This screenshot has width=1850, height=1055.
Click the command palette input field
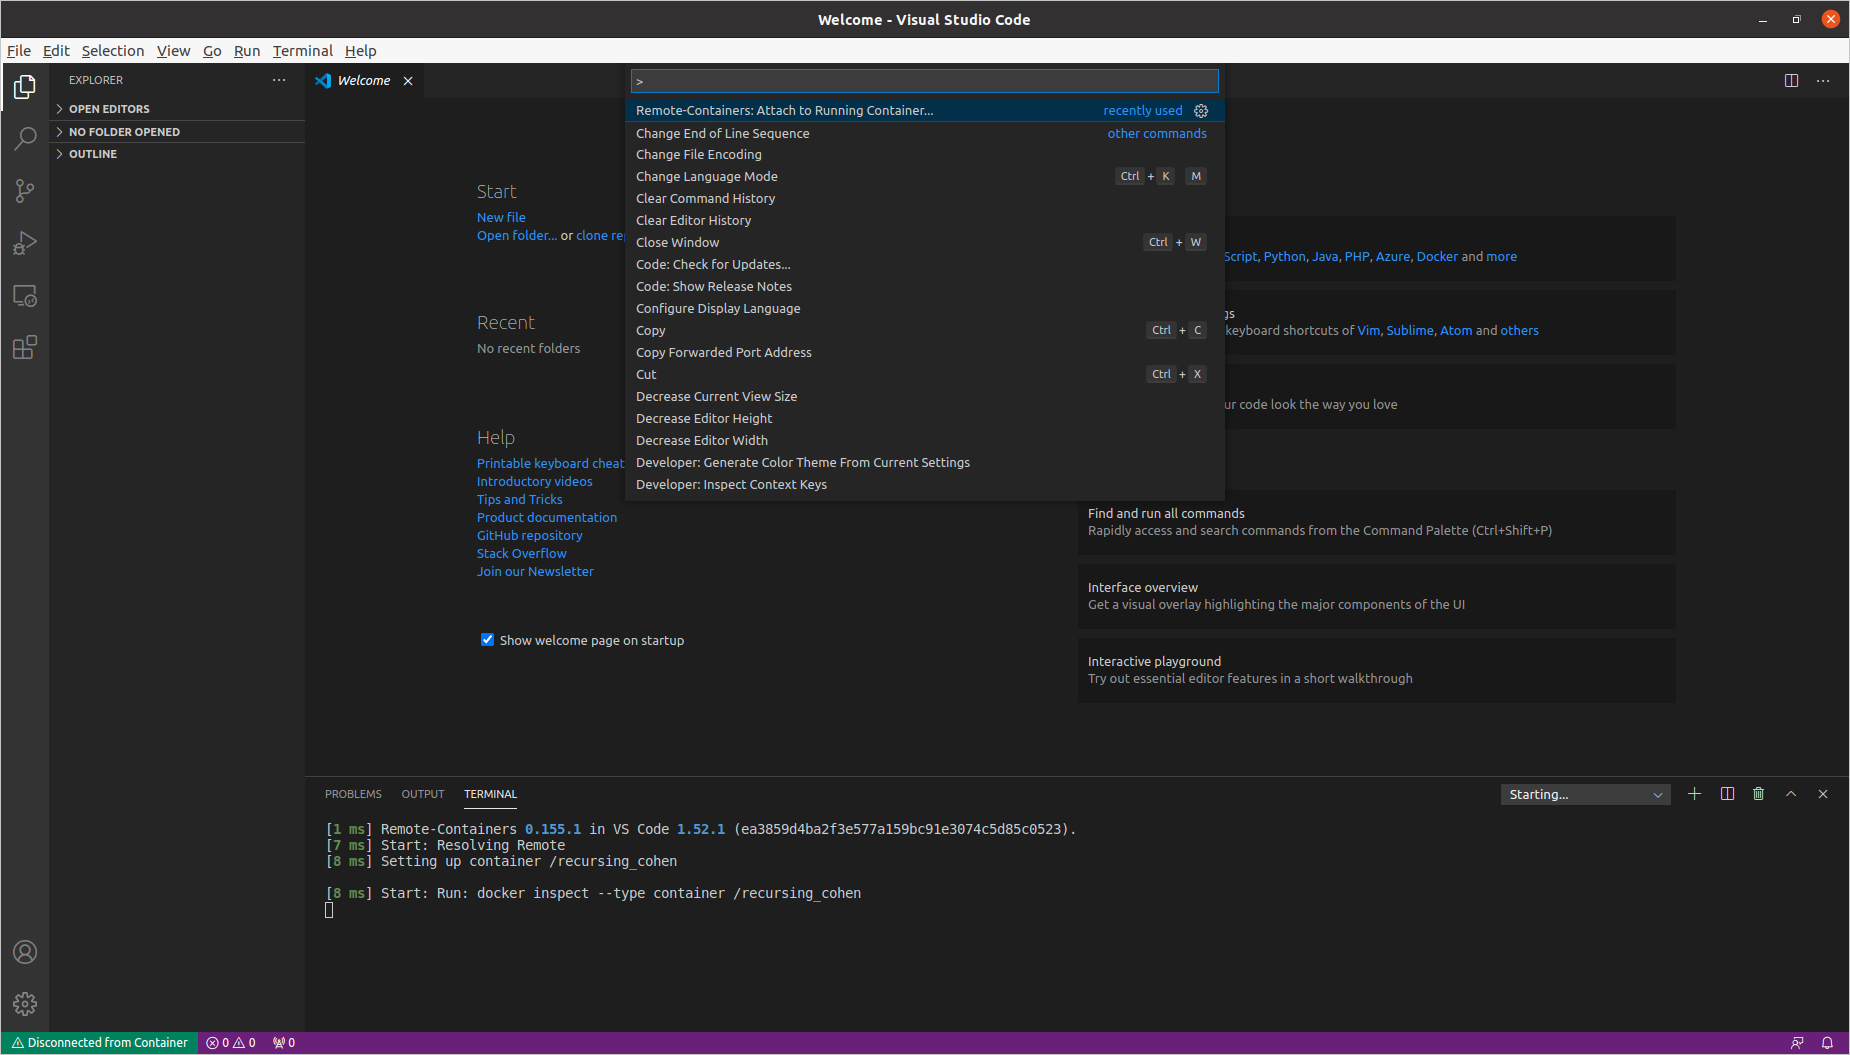tap(925, 81)
